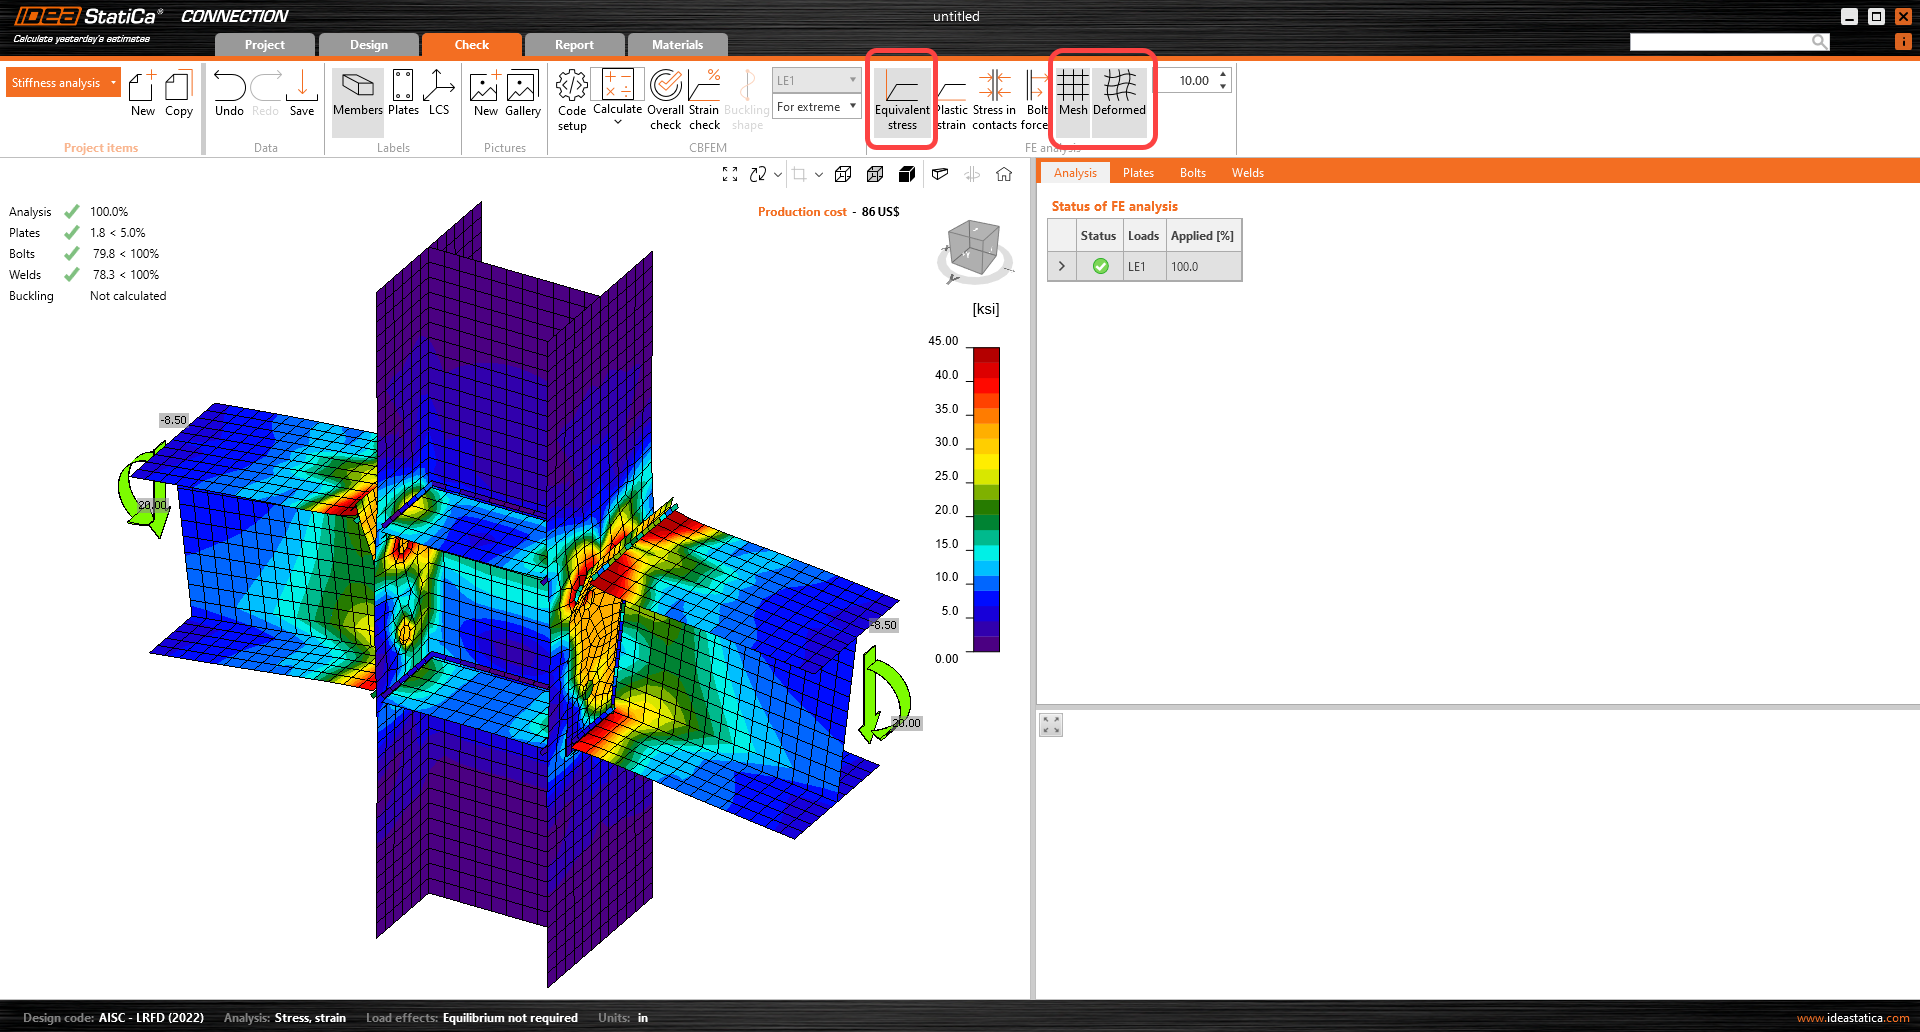Click the Strain check icon

[704, 99]
